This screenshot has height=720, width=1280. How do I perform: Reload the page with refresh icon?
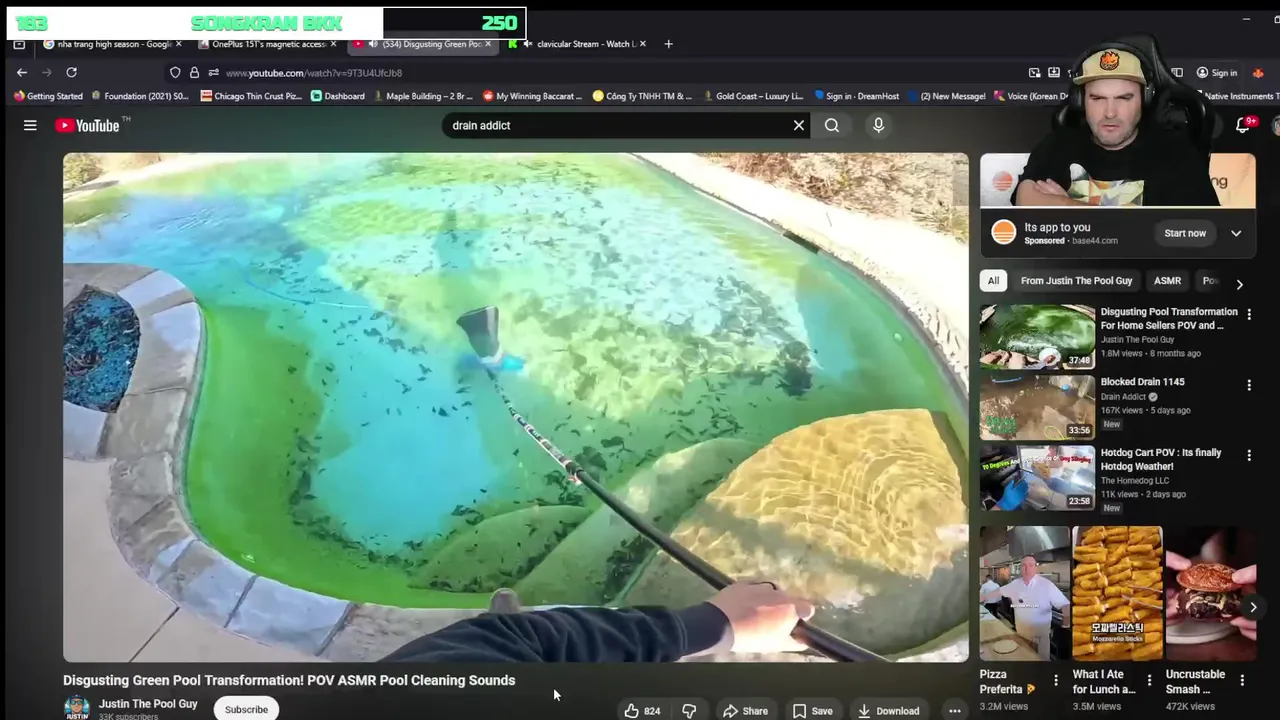[x=71, y=72]
